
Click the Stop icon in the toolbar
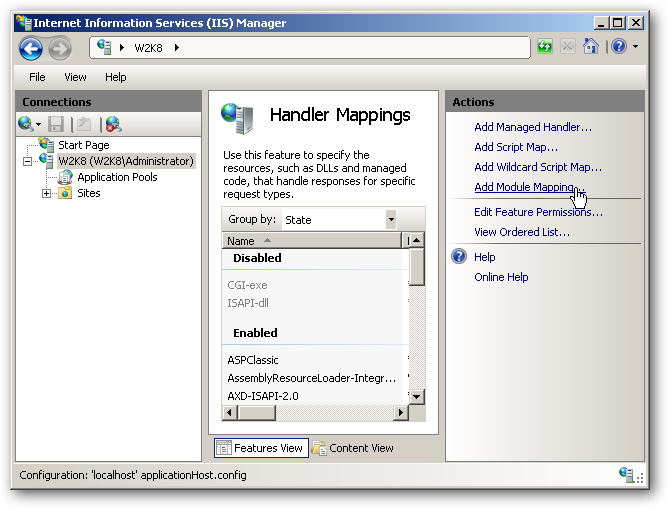[567, 46]
